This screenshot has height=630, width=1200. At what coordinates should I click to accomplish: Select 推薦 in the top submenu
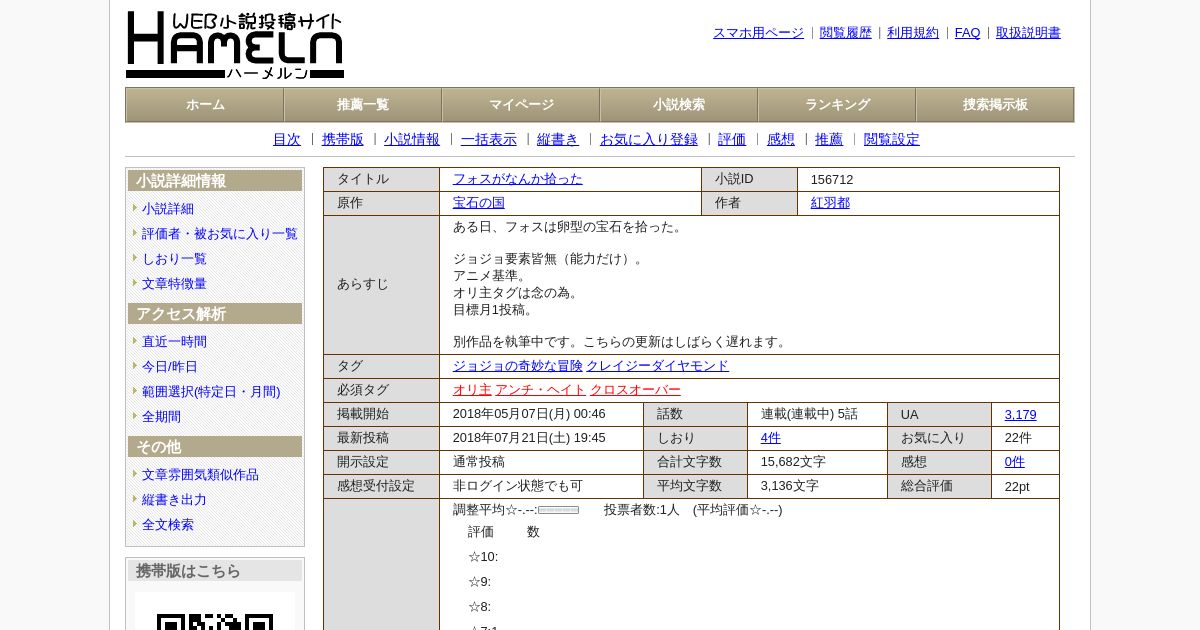(x=829, y=140)
